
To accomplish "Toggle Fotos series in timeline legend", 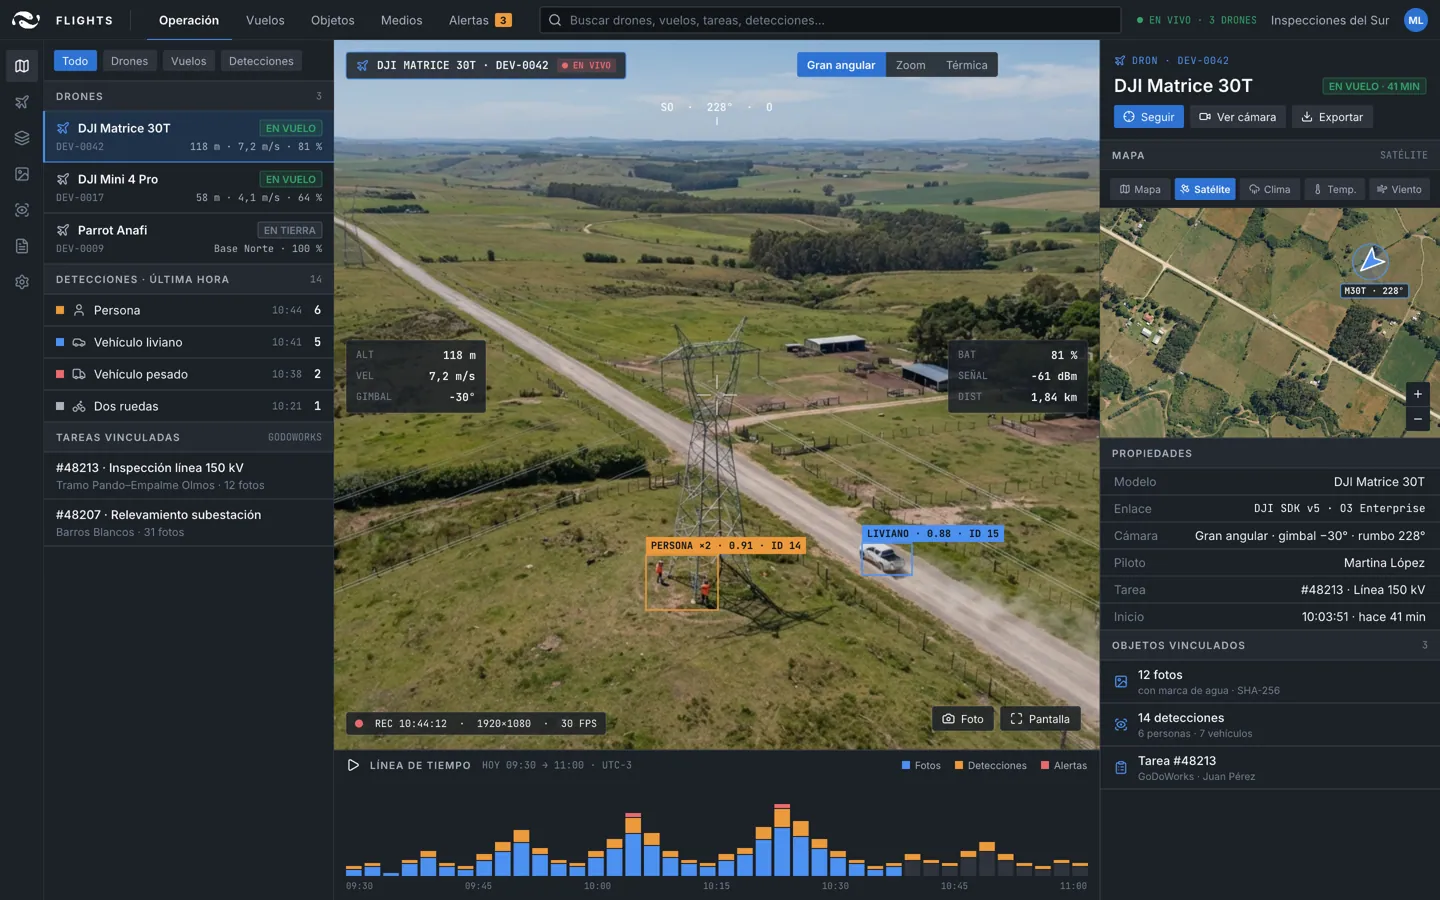I will 921,765.
